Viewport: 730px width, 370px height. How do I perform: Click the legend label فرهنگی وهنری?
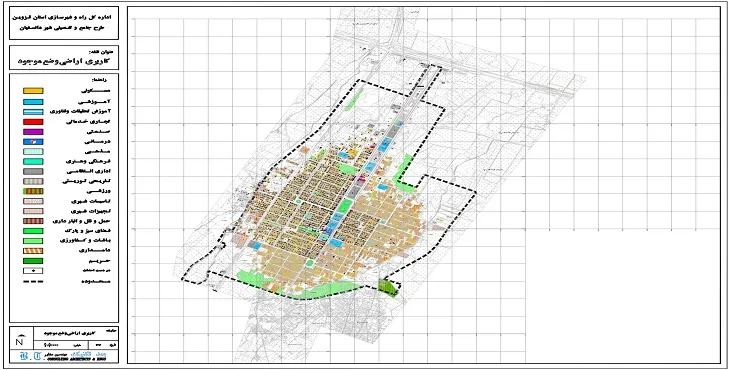point(88,161)
